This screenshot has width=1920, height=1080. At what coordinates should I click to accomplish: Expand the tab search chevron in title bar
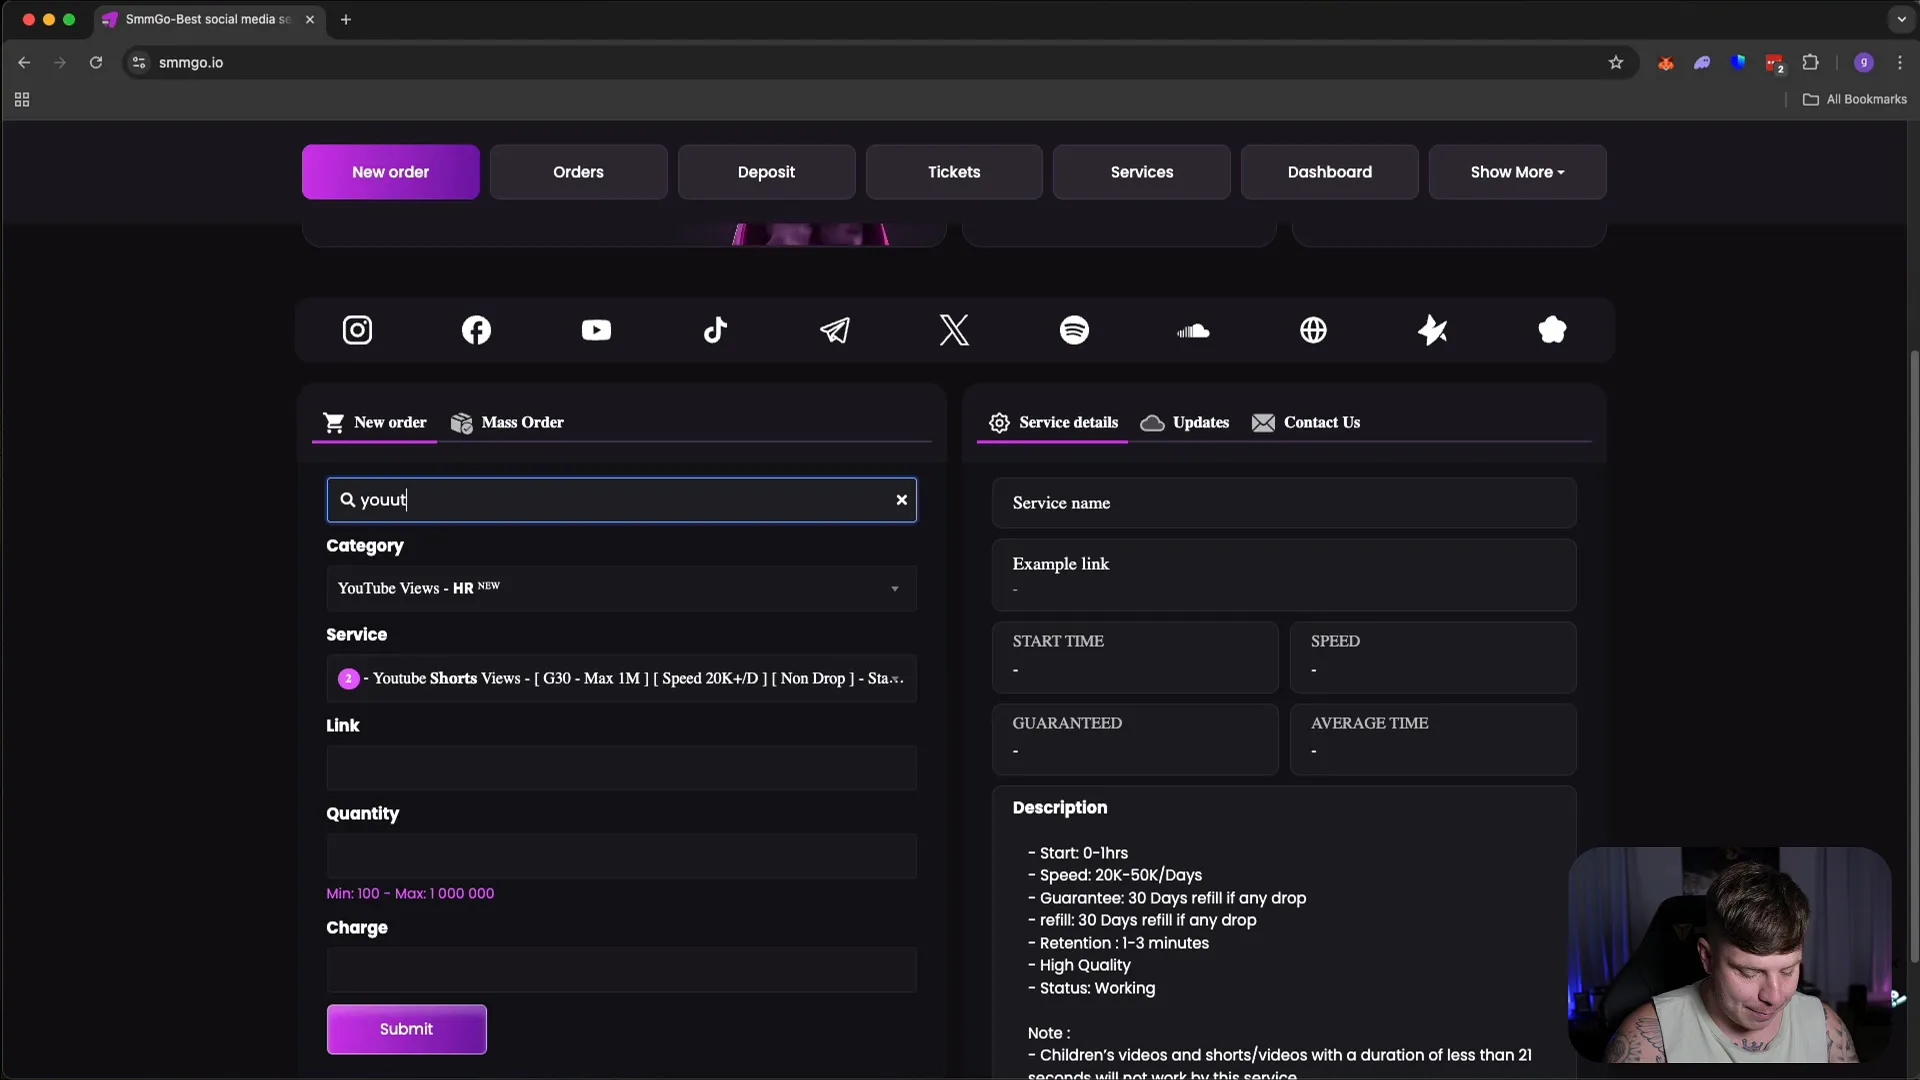coord(1901,19)
